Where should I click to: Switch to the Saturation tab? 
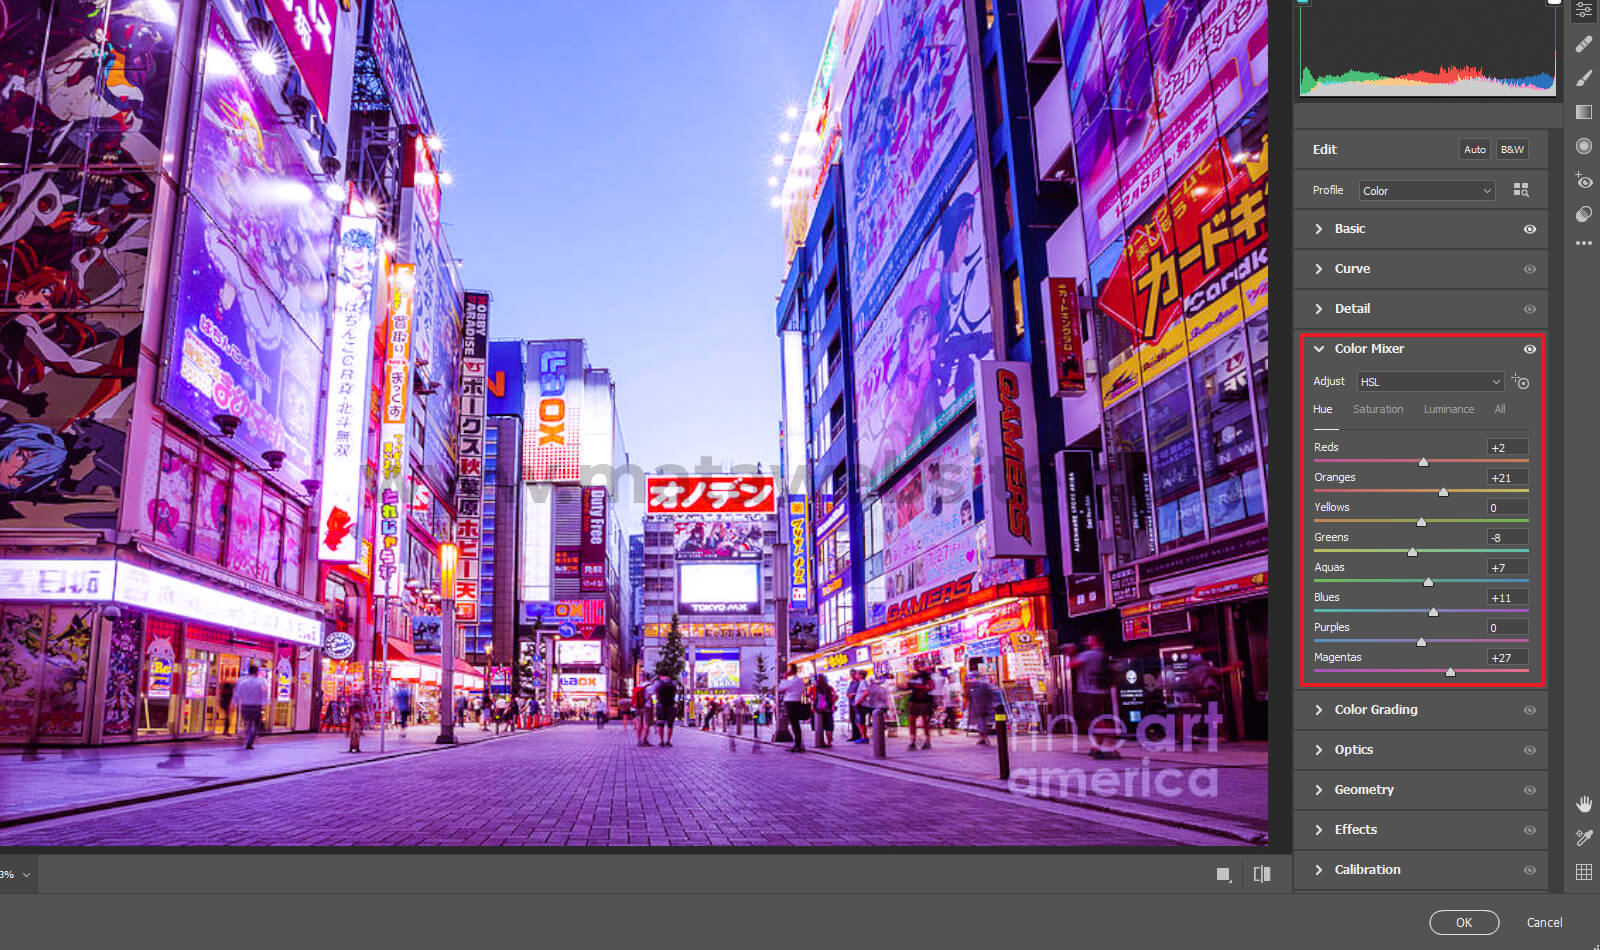click(x=1378, y=410)
